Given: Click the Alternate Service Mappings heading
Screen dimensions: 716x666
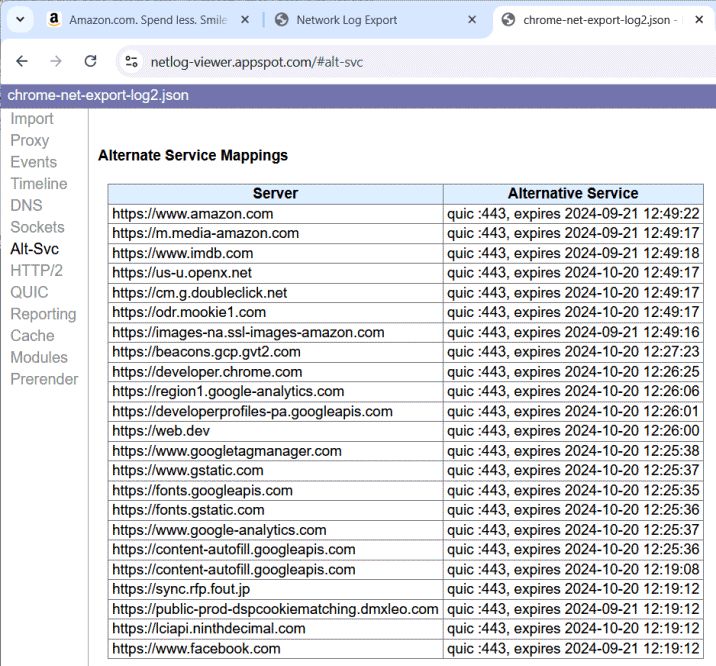Looking at the screenshot, I should (193, 155).
